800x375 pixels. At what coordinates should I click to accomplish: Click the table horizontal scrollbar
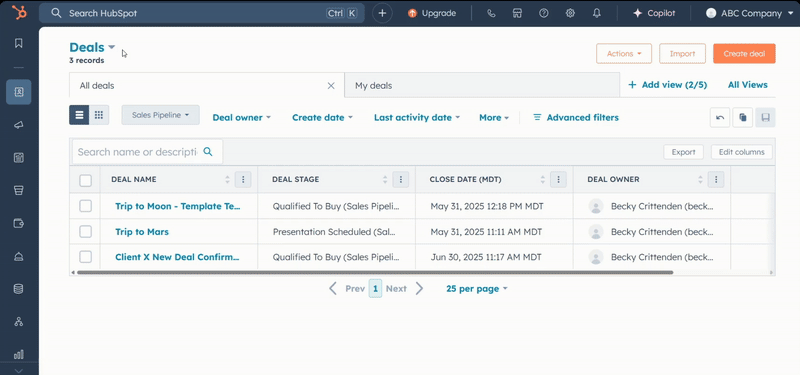[375, 272]
